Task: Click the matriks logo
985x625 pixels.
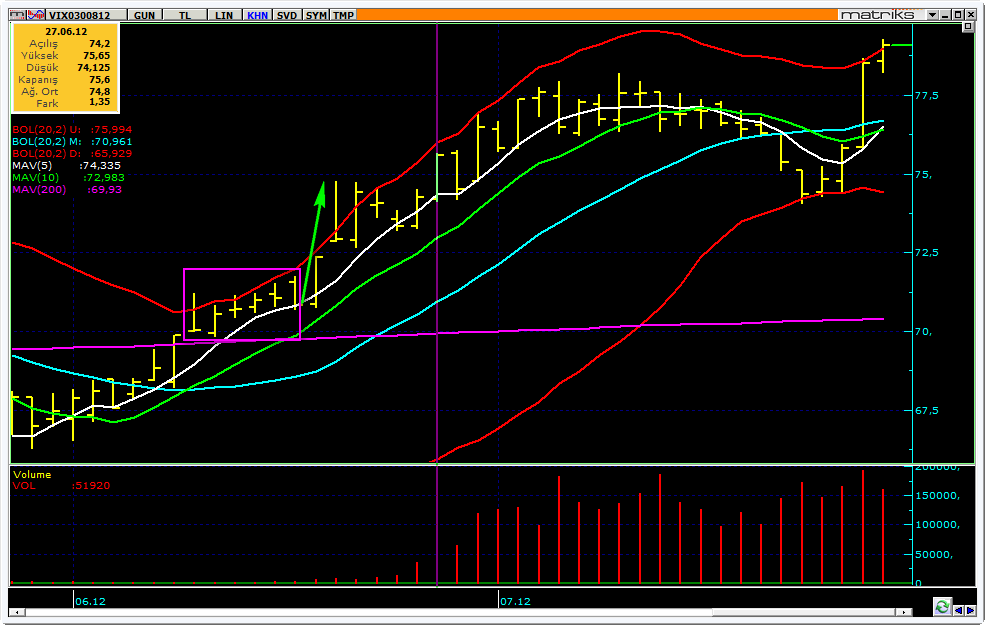Action: click(x=878, y=14)
